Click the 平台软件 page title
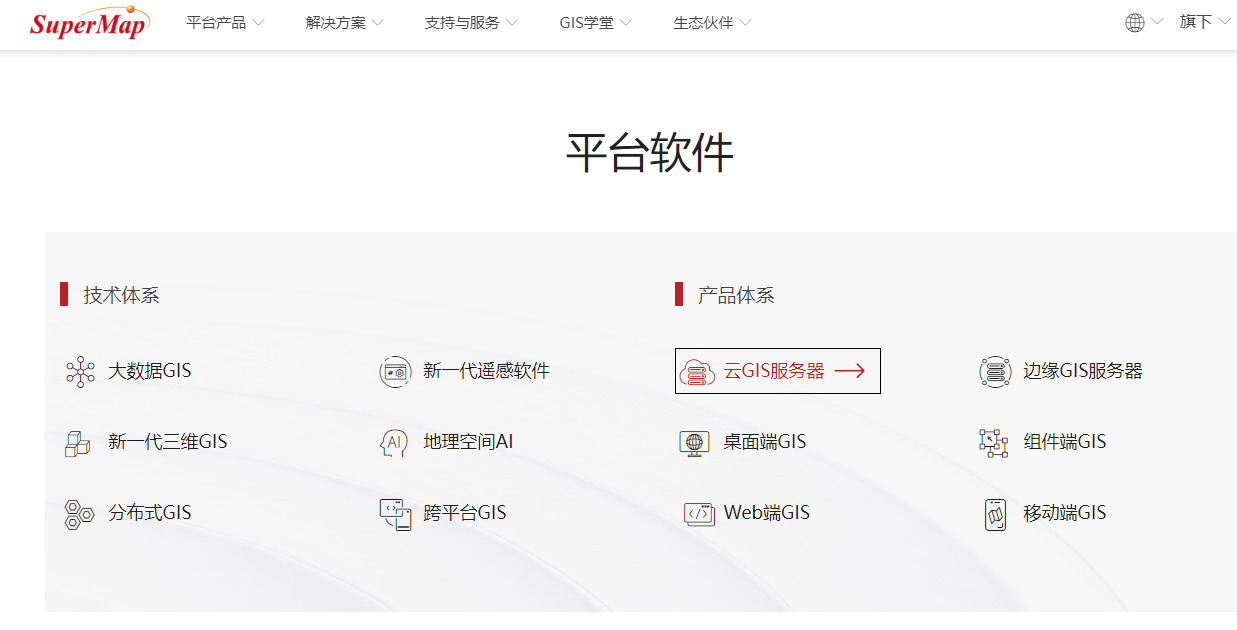This screenshot has width=1237, height=630. (650, 153)
